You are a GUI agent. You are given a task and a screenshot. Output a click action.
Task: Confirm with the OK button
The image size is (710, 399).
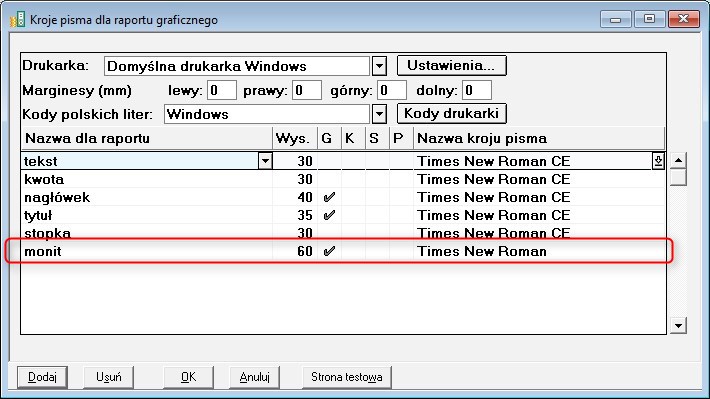tap(188, 377)
